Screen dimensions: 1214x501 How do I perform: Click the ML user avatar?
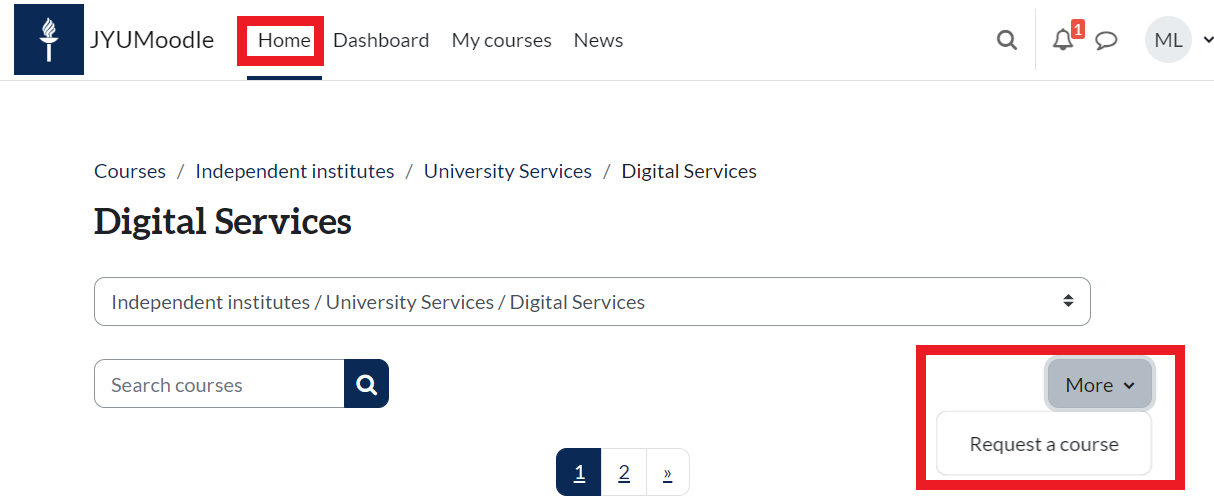coord(1167,41)
